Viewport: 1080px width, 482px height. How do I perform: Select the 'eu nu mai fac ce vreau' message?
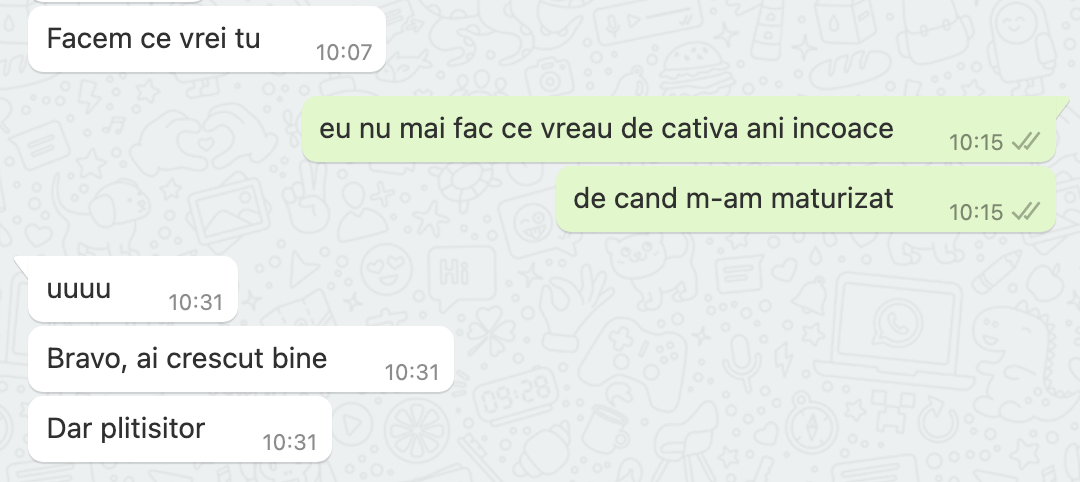(678, 129)
